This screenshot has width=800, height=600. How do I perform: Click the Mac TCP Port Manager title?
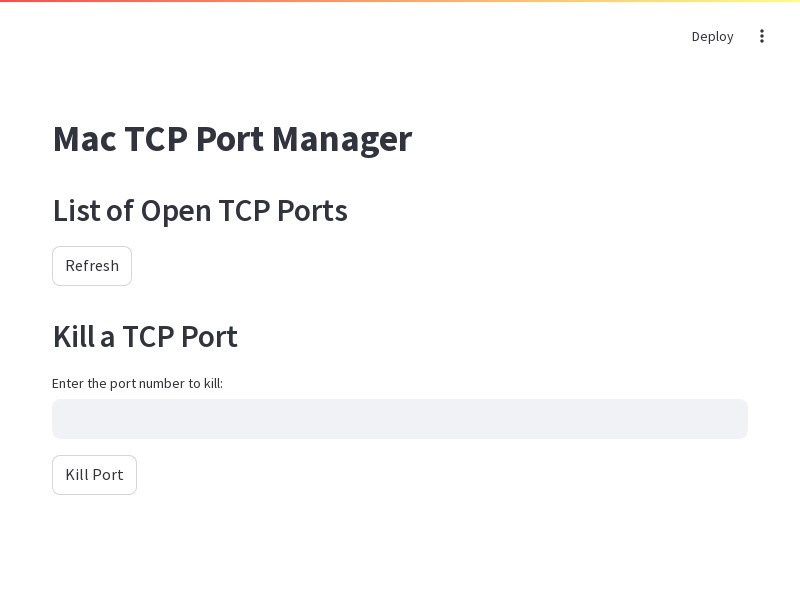pos(233,139)
